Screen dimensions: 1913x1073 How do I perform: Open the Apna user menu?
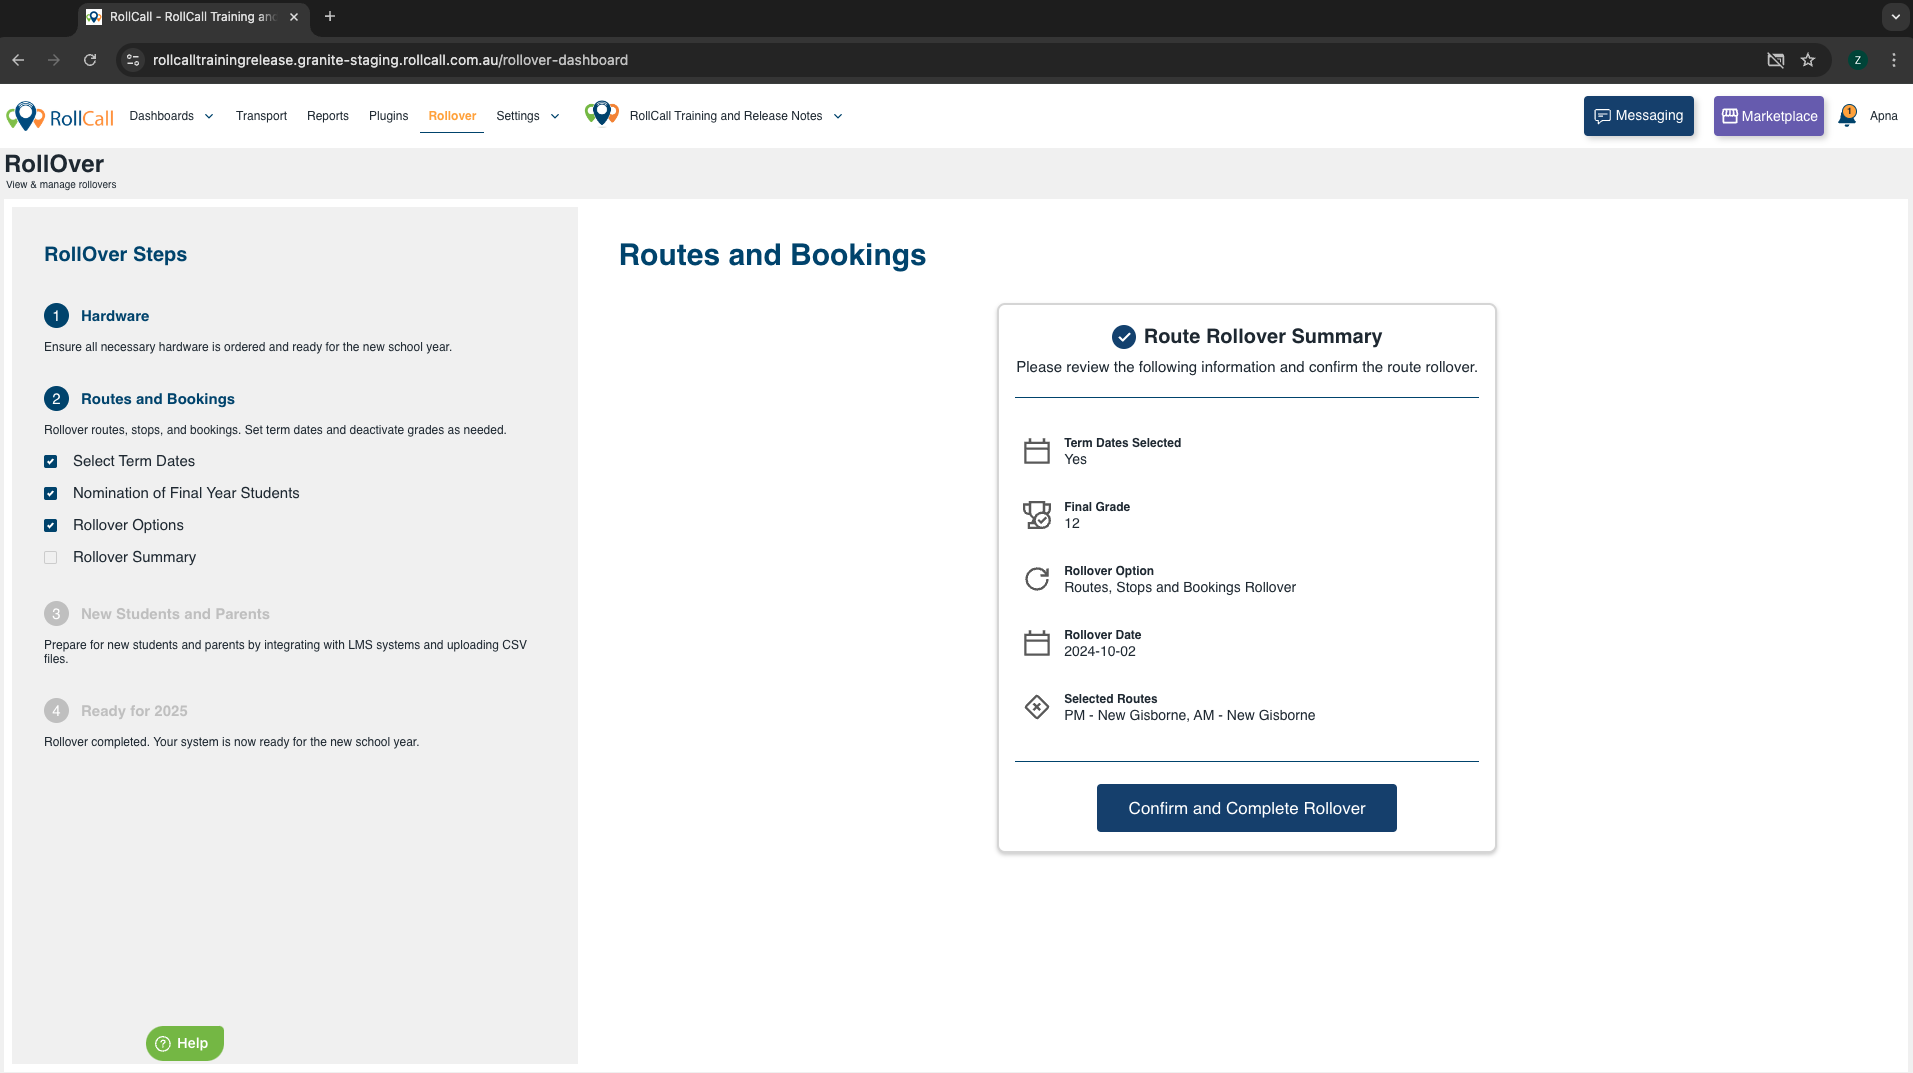(x=1884, y=116)
